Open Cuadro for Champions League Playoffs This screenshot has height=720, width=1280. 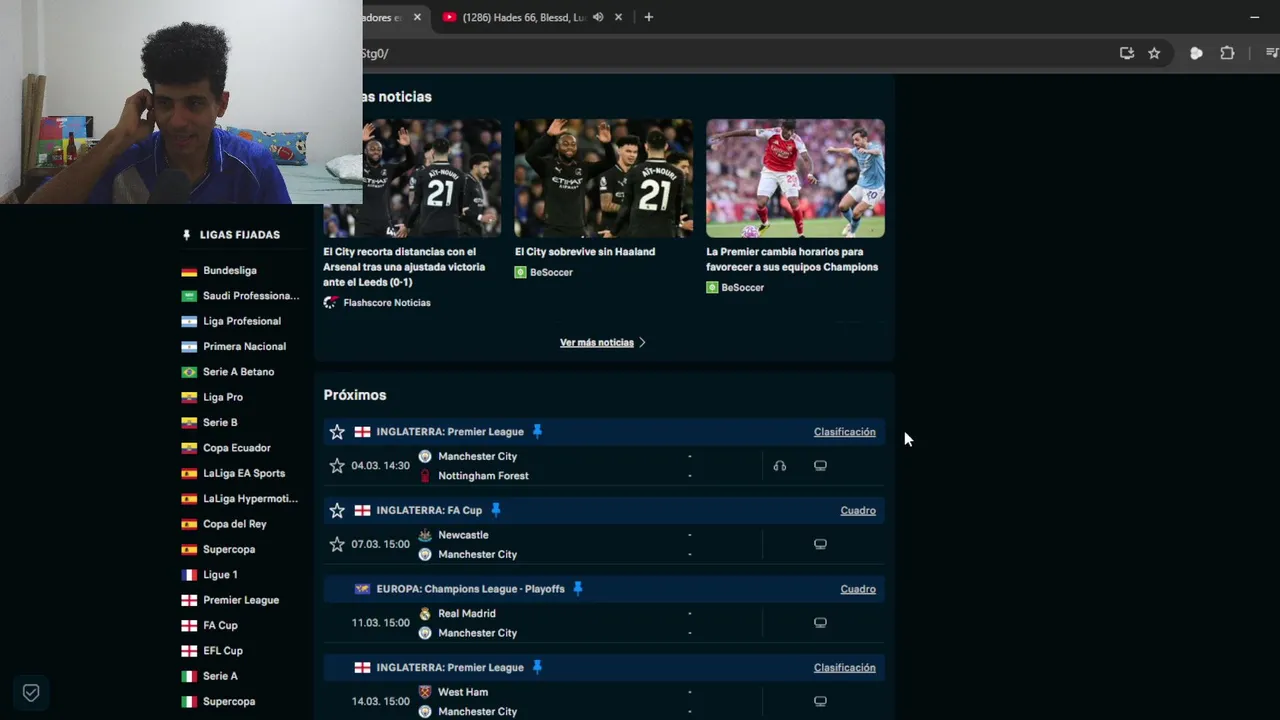tap(858, 589)
